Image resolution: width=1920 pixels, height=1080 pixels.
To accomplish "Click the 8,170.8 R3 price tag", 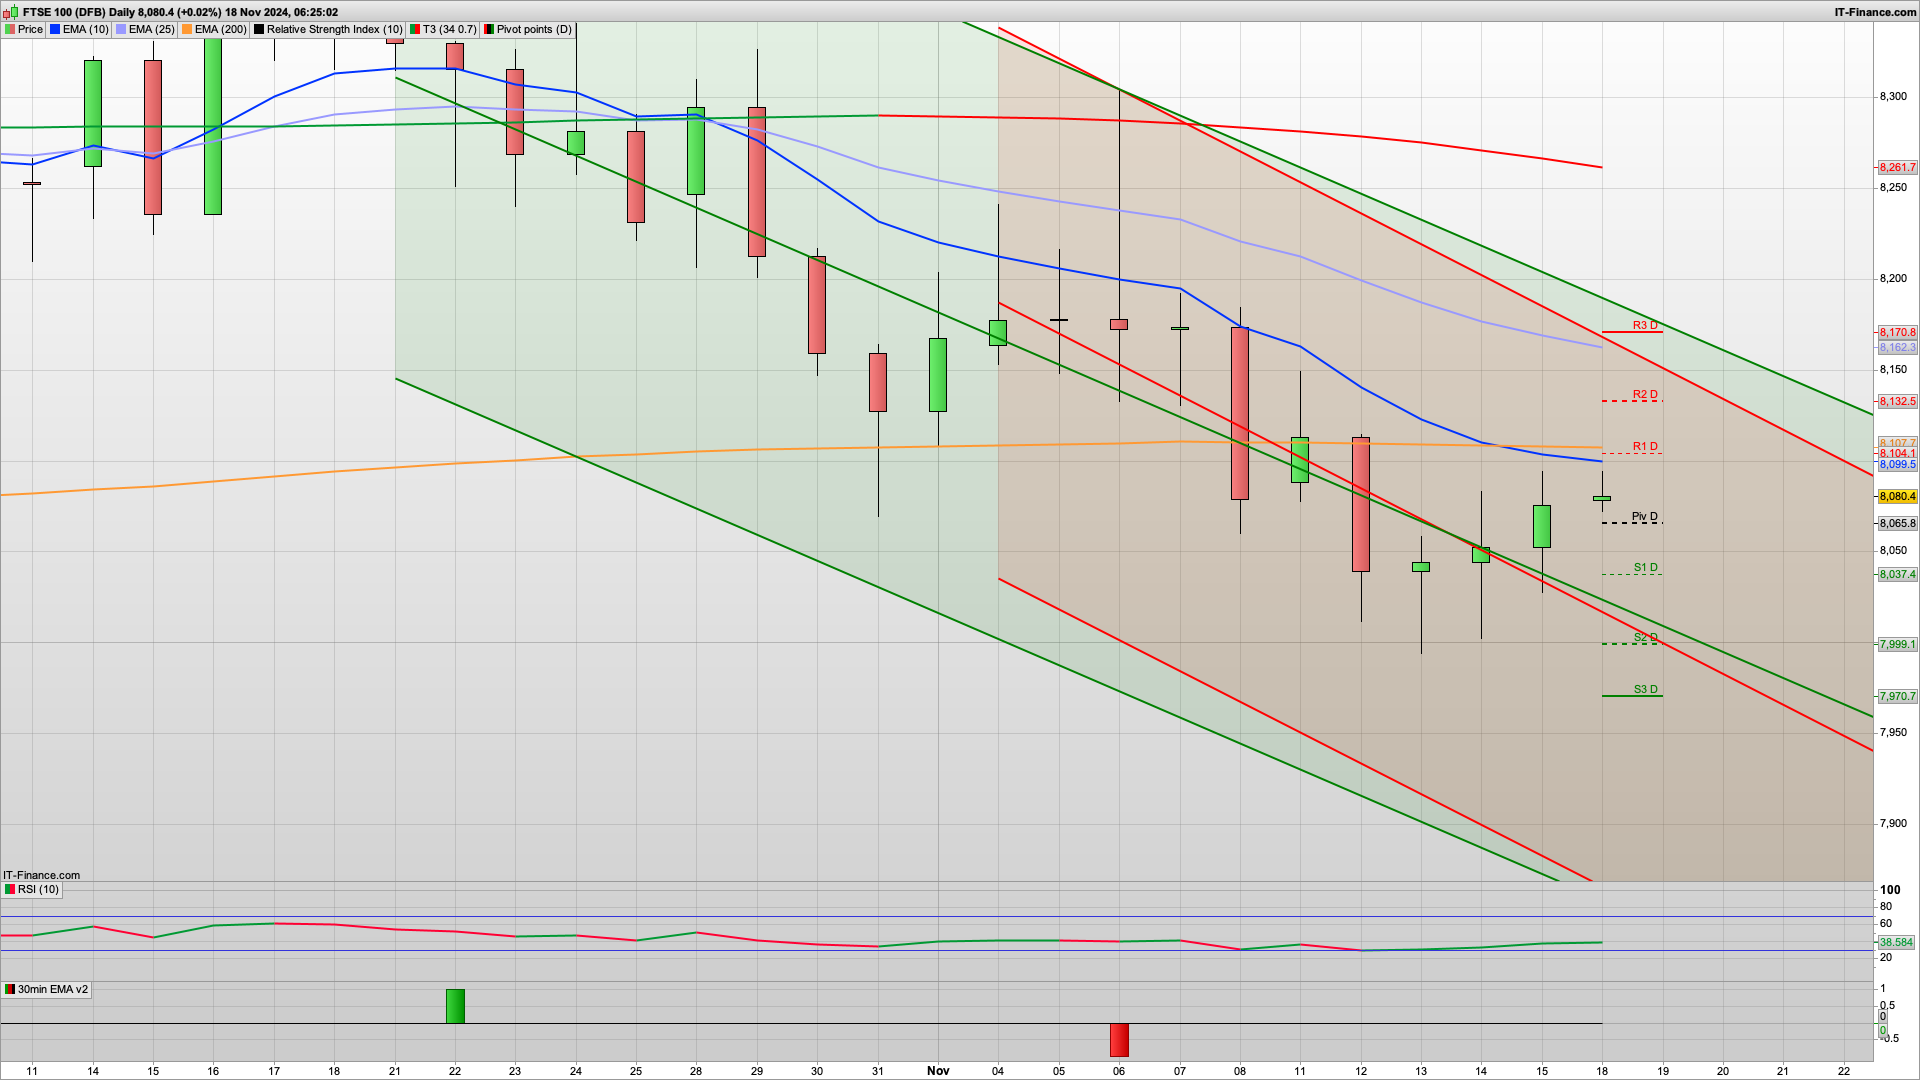I will pos(1897,332).
